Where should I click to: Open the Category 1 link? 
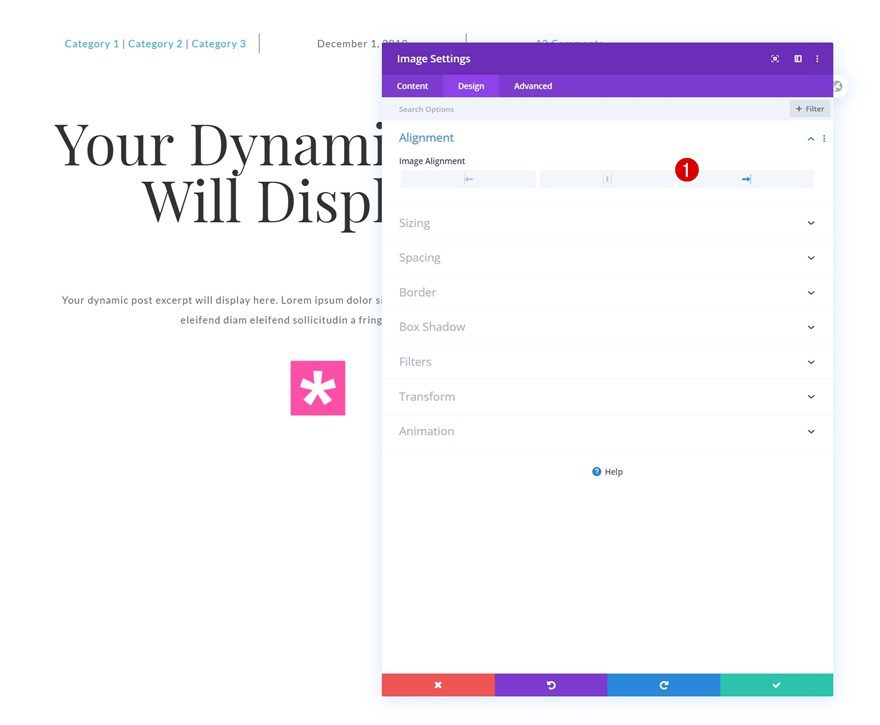pyautogui.click(x=91, y=44)
